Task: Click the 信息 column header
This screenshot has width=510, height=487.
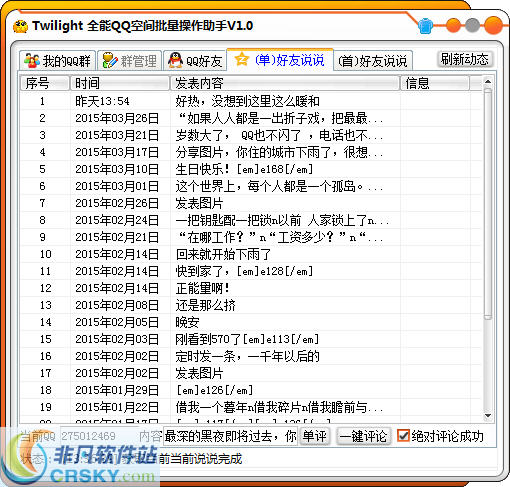Action: [x=435, y=83]
